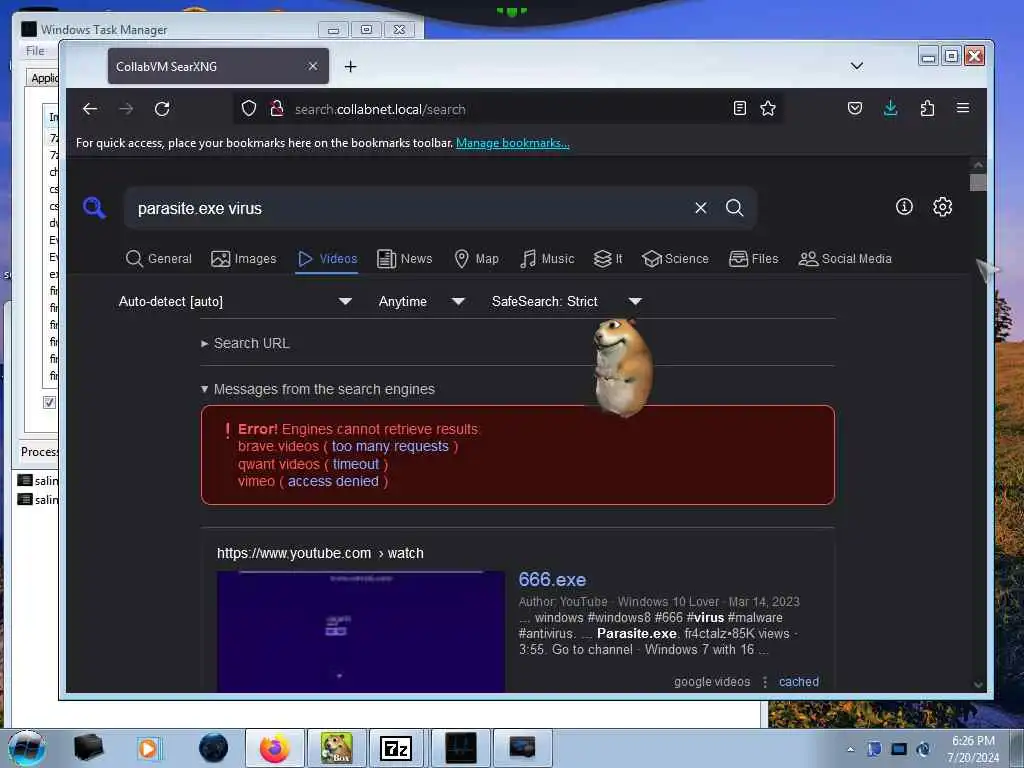Viewport: 1024px width, 768px height.
Task: Switch to the General search category
Action: pos(159,259)
